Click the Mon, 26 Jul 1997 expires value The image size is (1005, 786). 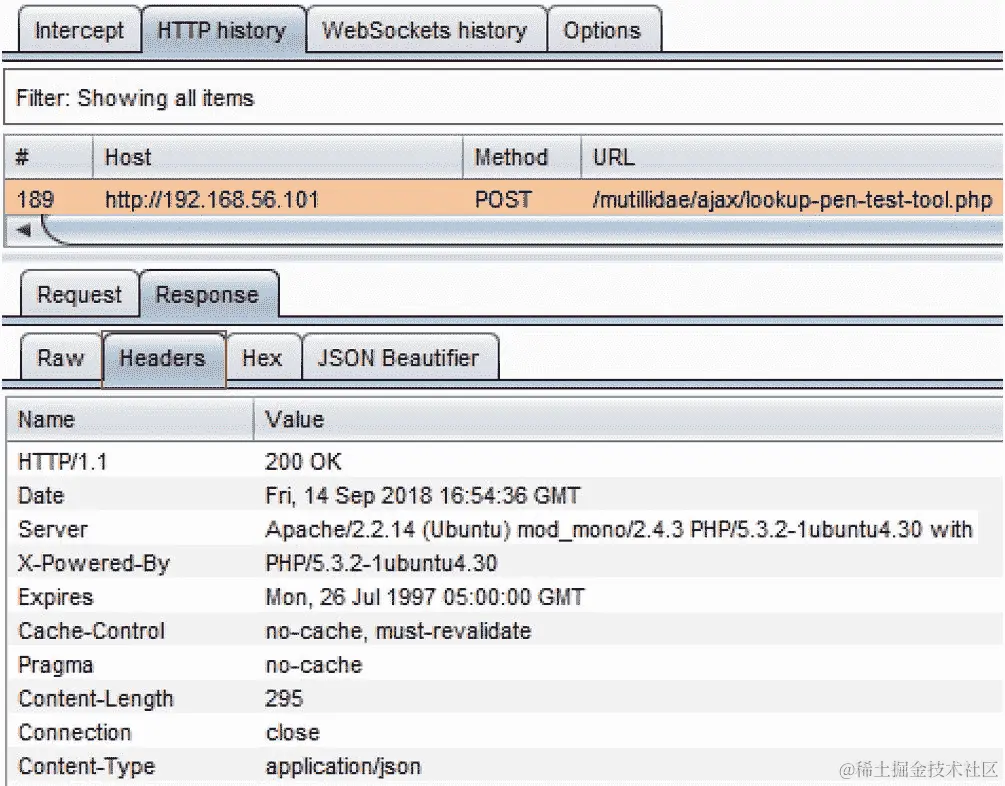pos(425,598)
